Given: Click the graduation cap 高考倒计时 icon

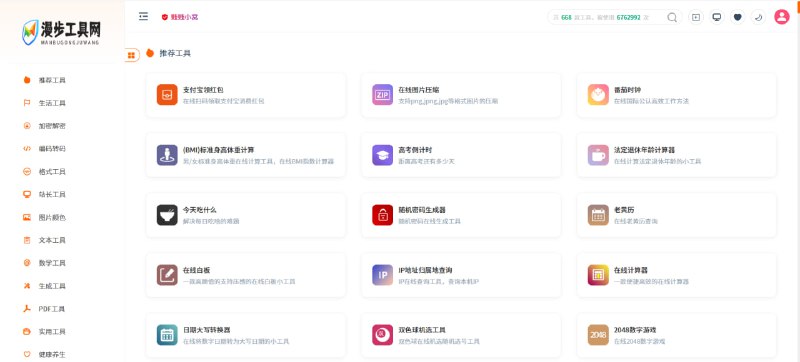Looking at the screenshot, I should click(x=382, y=155).
